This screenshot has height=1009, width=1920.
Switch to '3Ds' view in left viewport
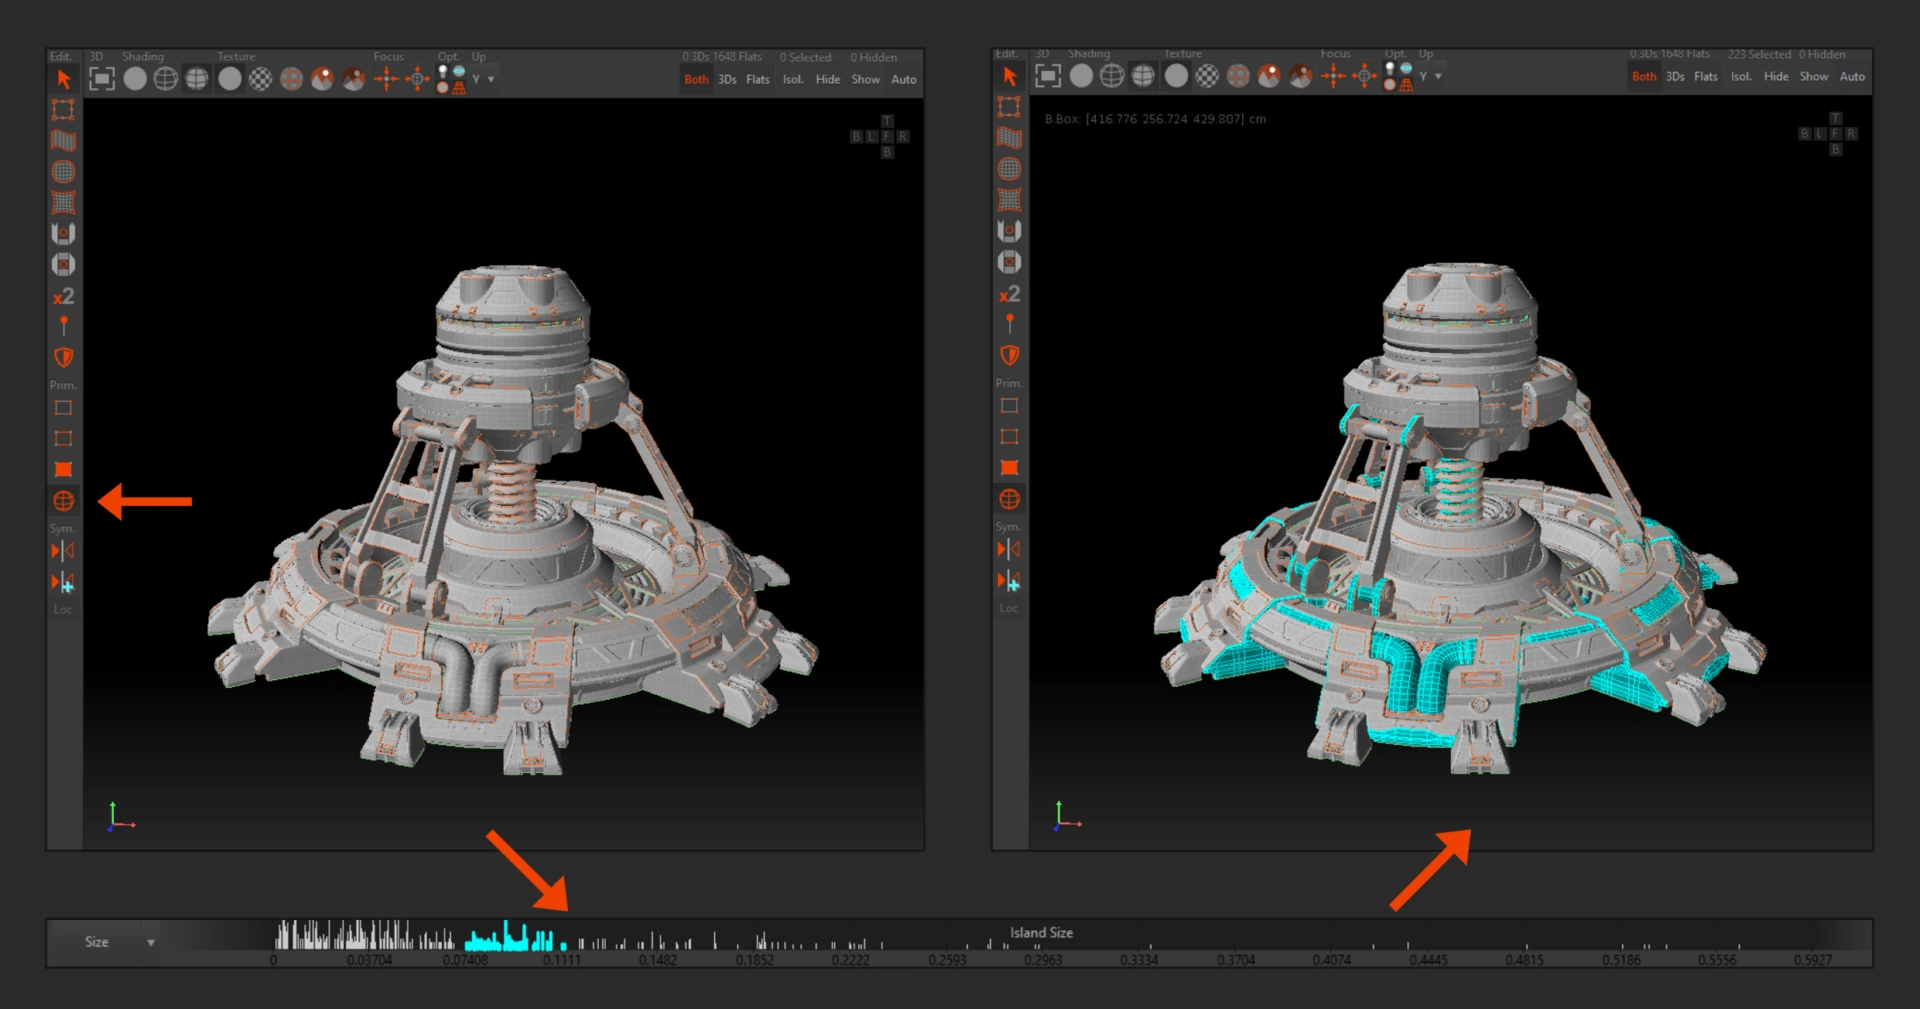click(x=727, y=80)
